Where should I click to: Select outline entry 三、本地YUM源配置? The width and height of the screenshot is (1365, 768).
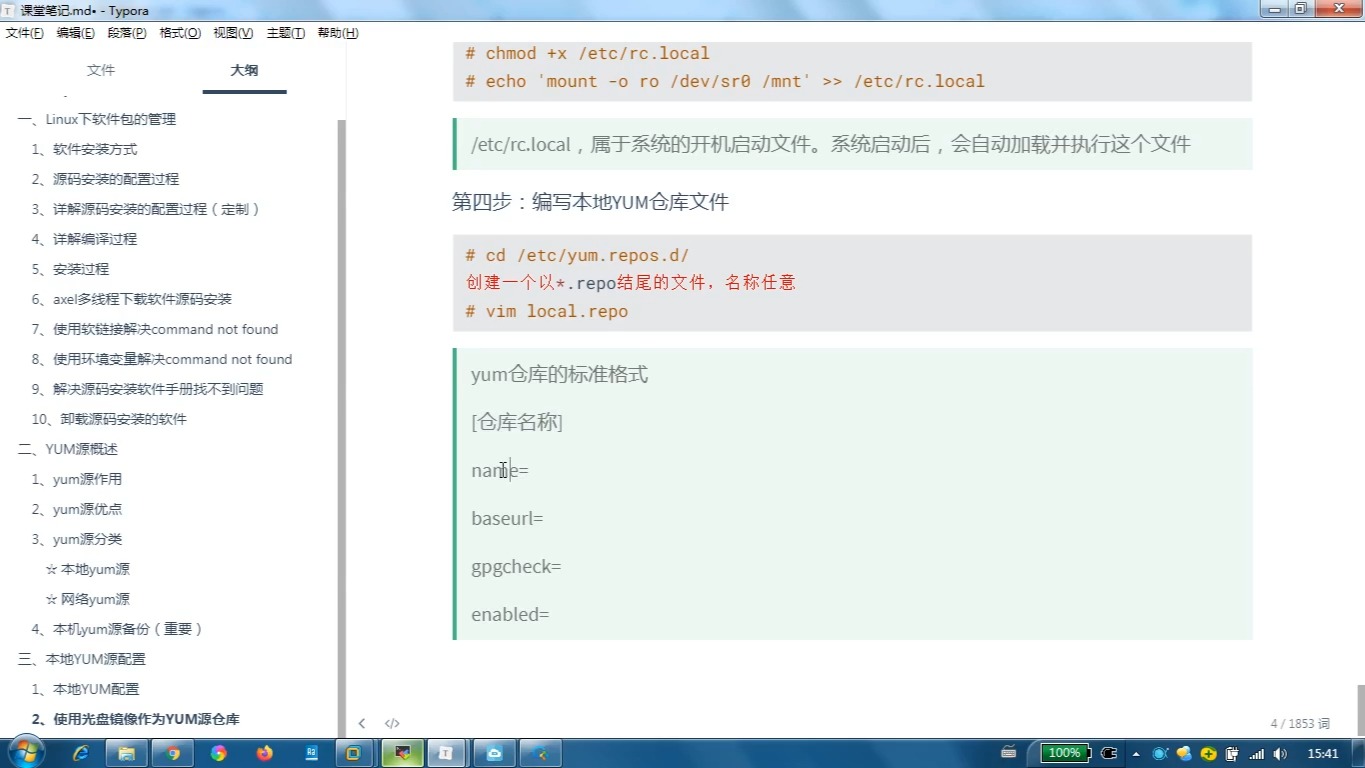click(82, 659)
